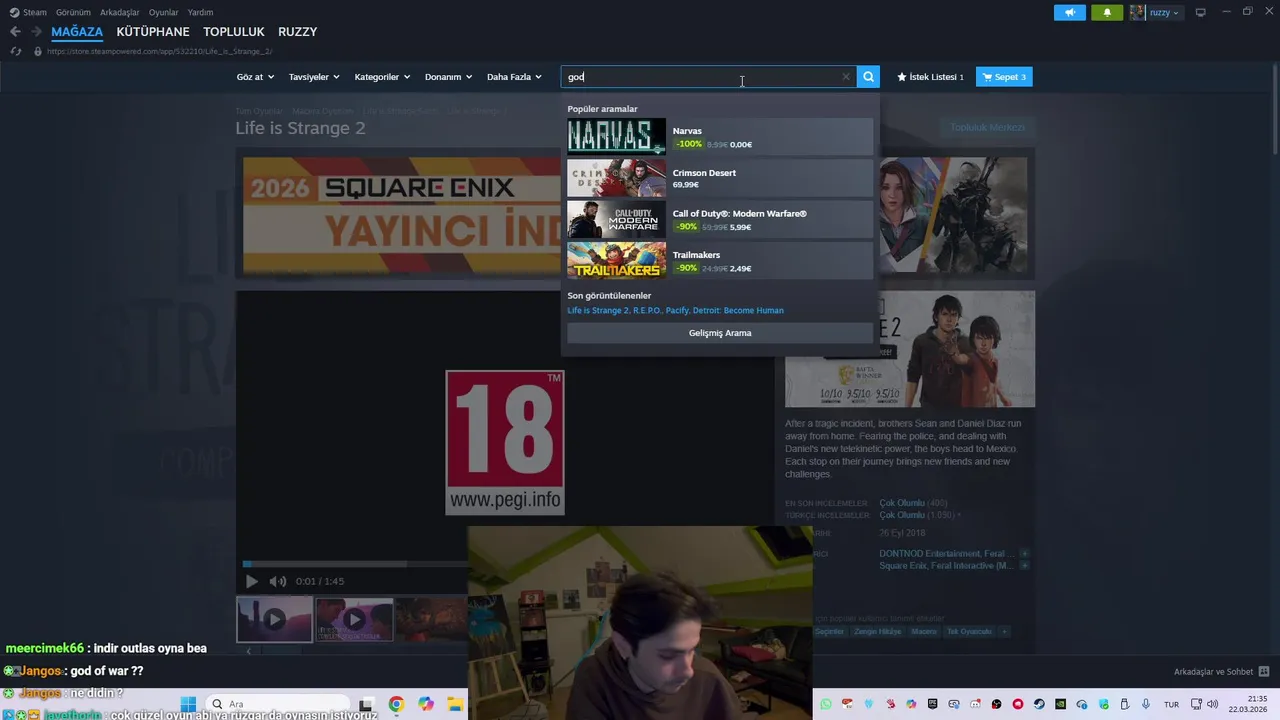The width and height of the screenshot is (1280, 720).
Task: Expand the Tavsiyeler dropdown
Action: click(x=314, y=77)
